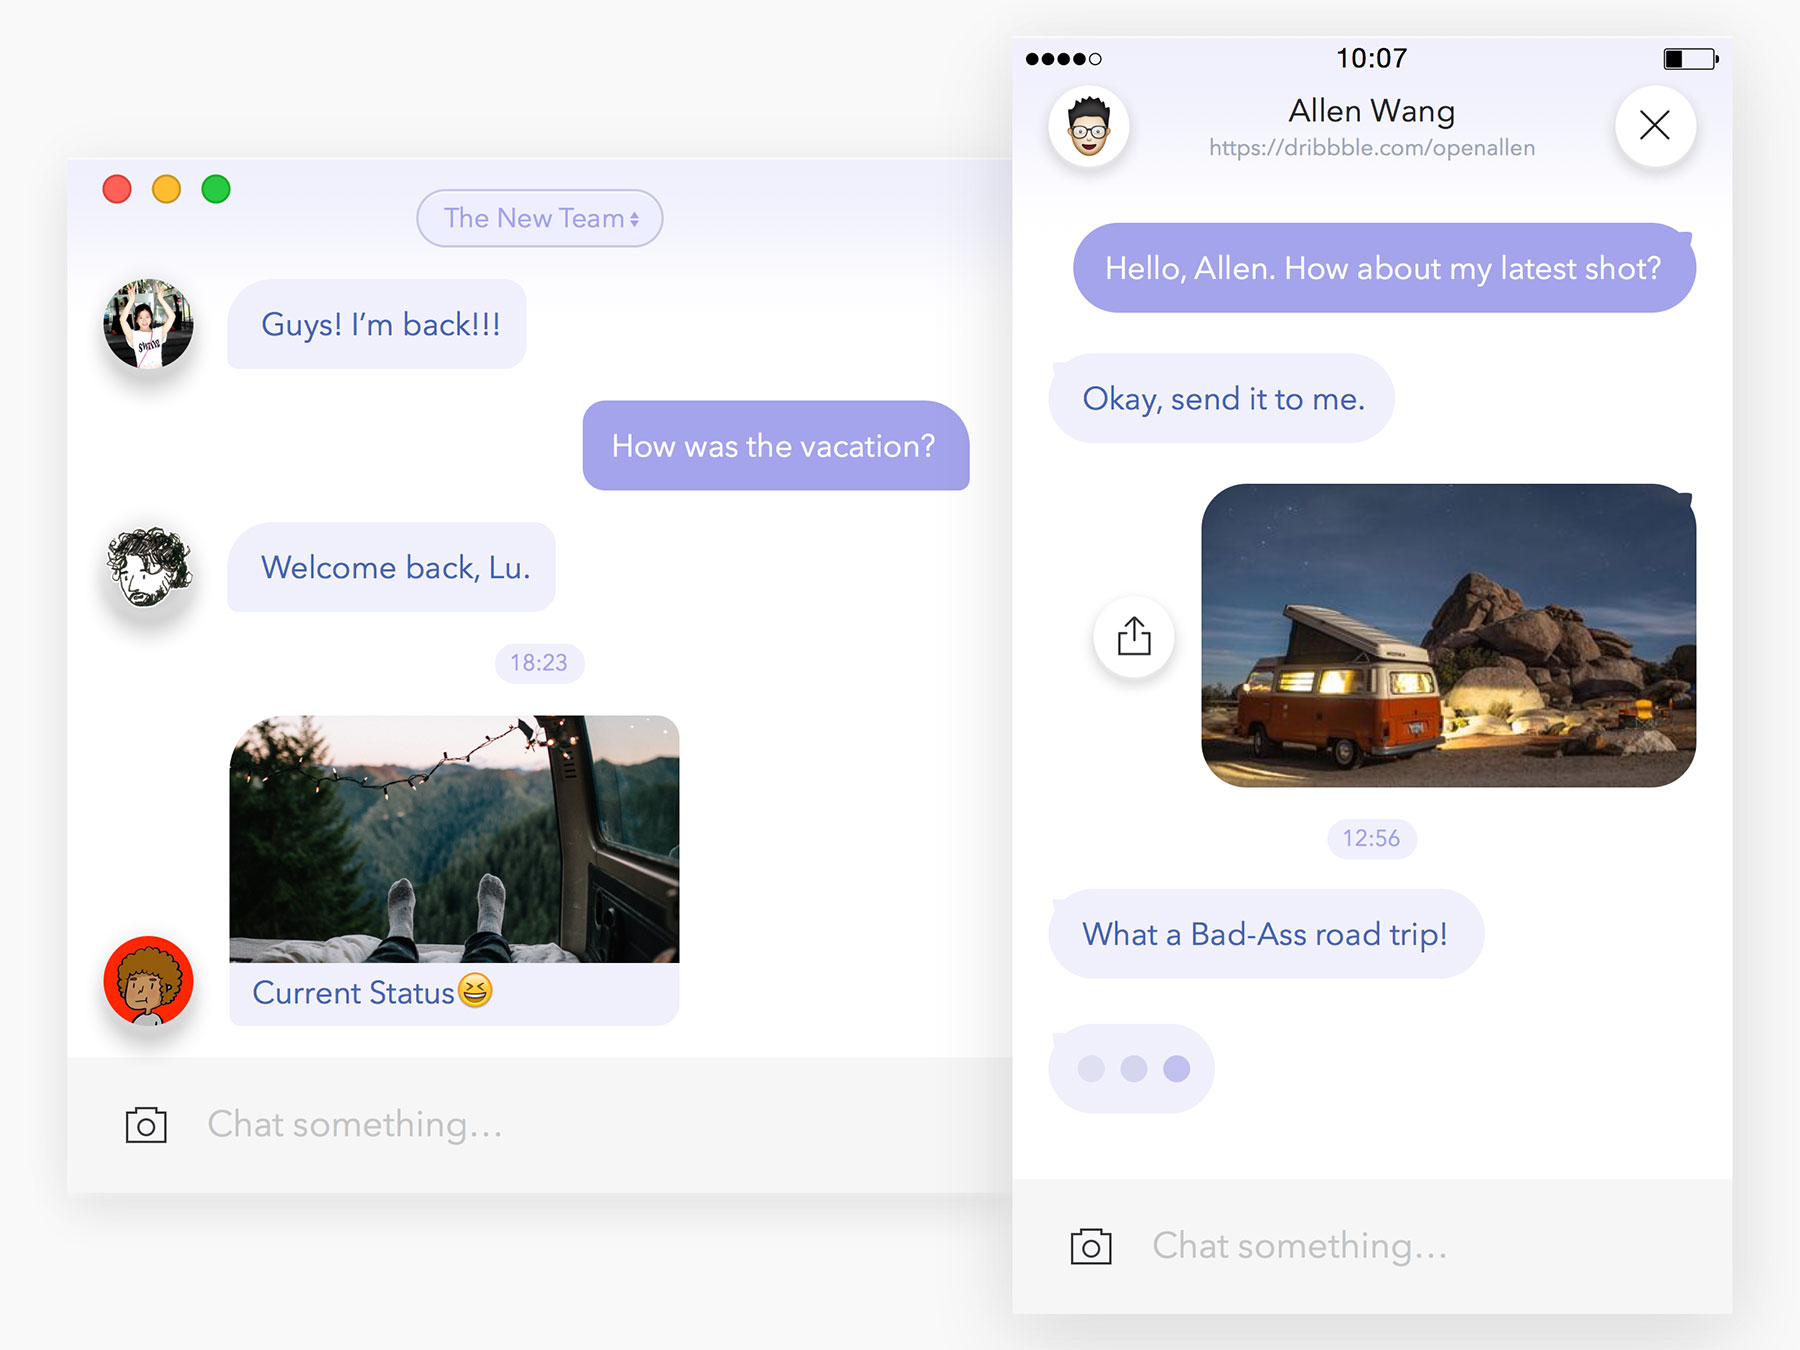Click the camera icon in mobile chat input
This screenshot has height=1350, width=1800.
point(1090,1246)
